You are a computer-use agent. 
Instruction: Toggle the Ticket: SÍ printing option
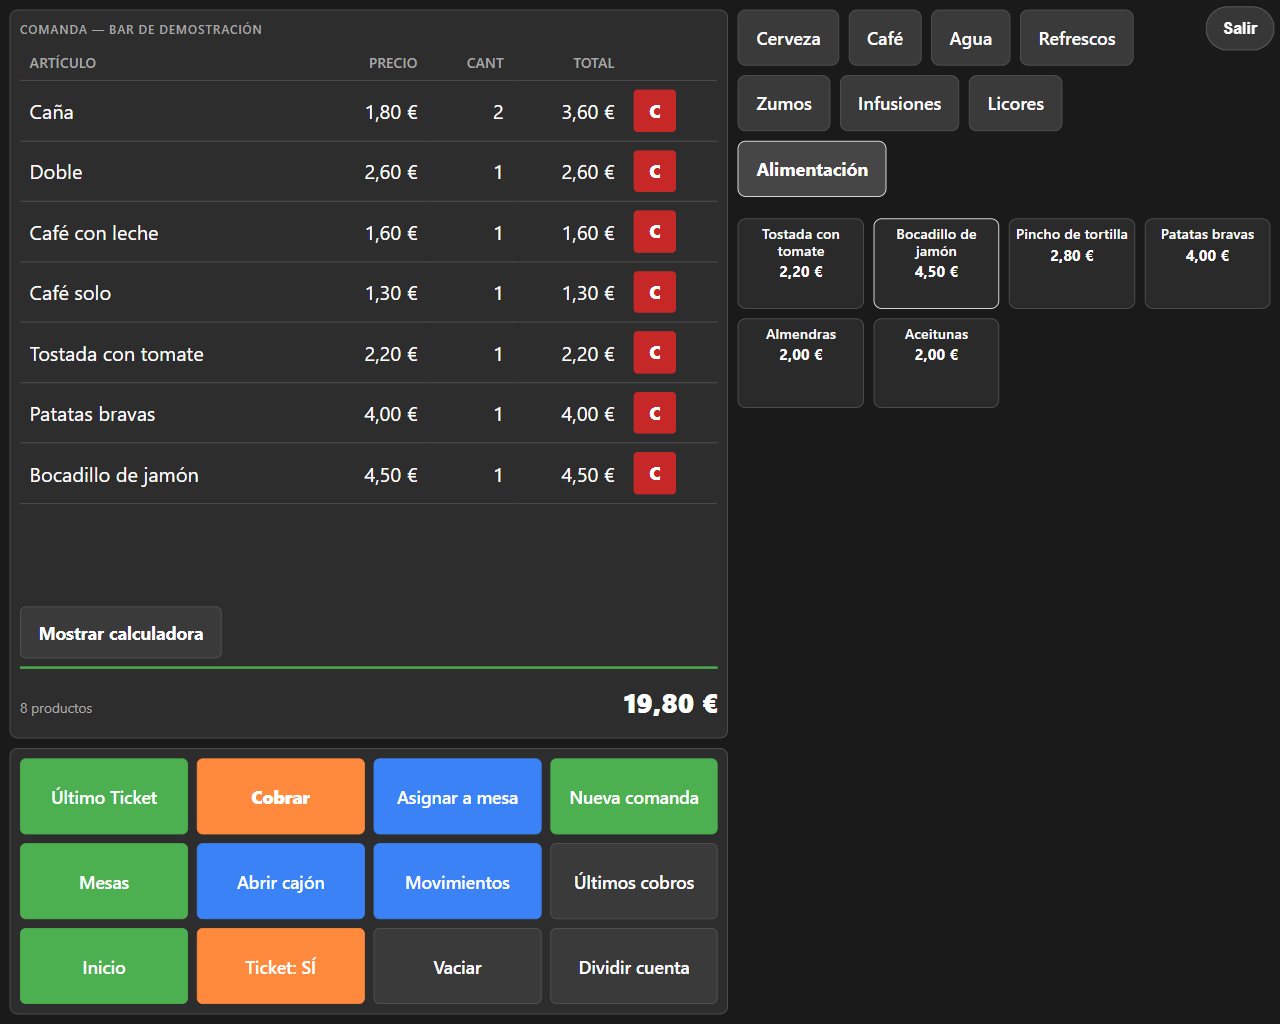pos(281,966)
